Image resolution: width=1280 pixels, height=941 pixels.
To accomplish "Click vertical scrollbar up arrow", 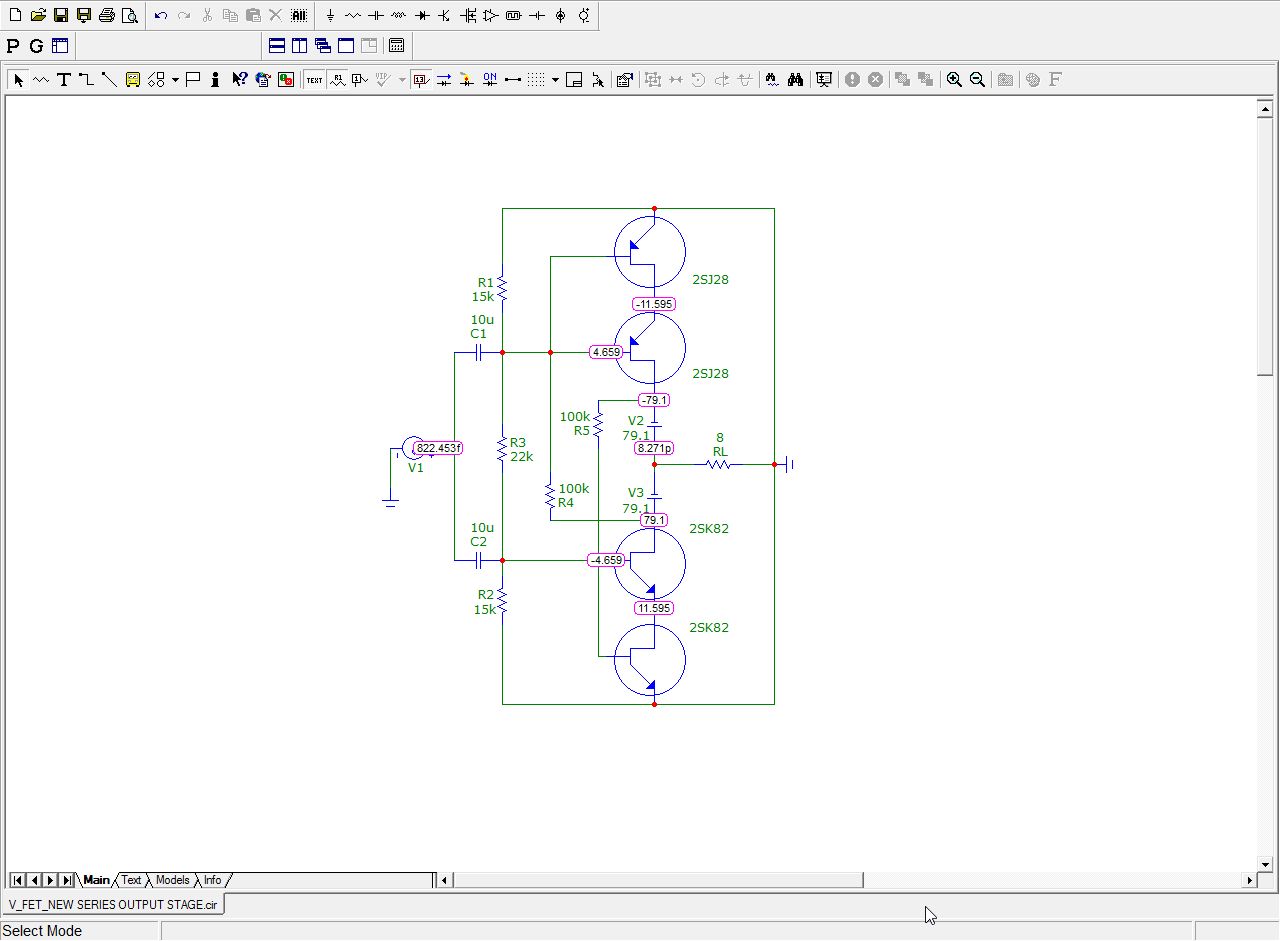I will pyautogui.click(x=1265, y=109).
